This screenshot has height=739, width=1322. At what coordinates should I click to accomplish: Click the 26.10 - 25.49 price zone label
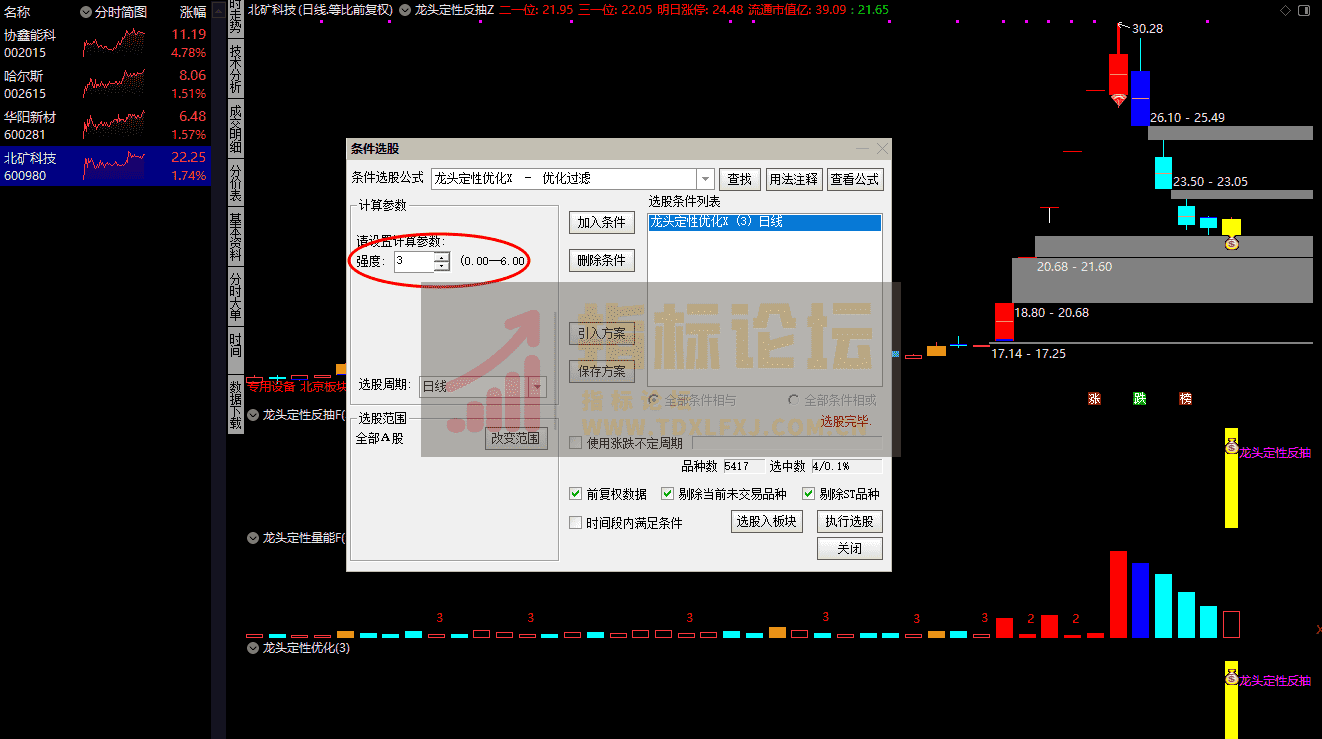pyautogui.click(x=1187, y=117)
